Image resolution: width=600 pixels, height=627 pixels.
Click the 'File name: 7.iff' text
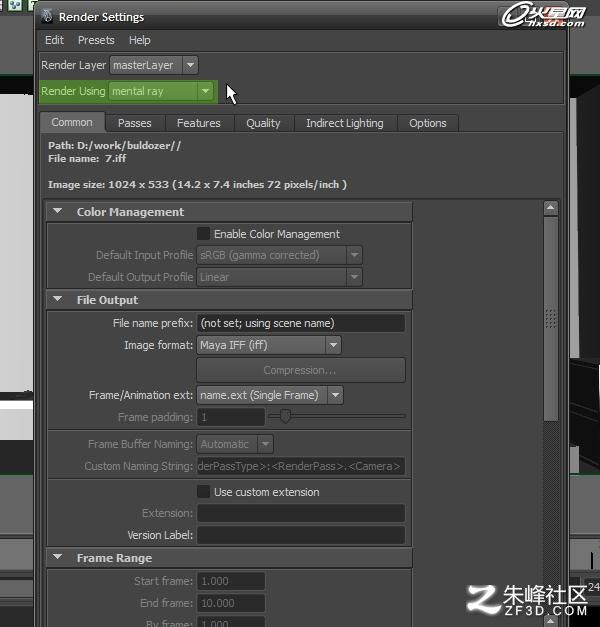[x=87, y=159]
